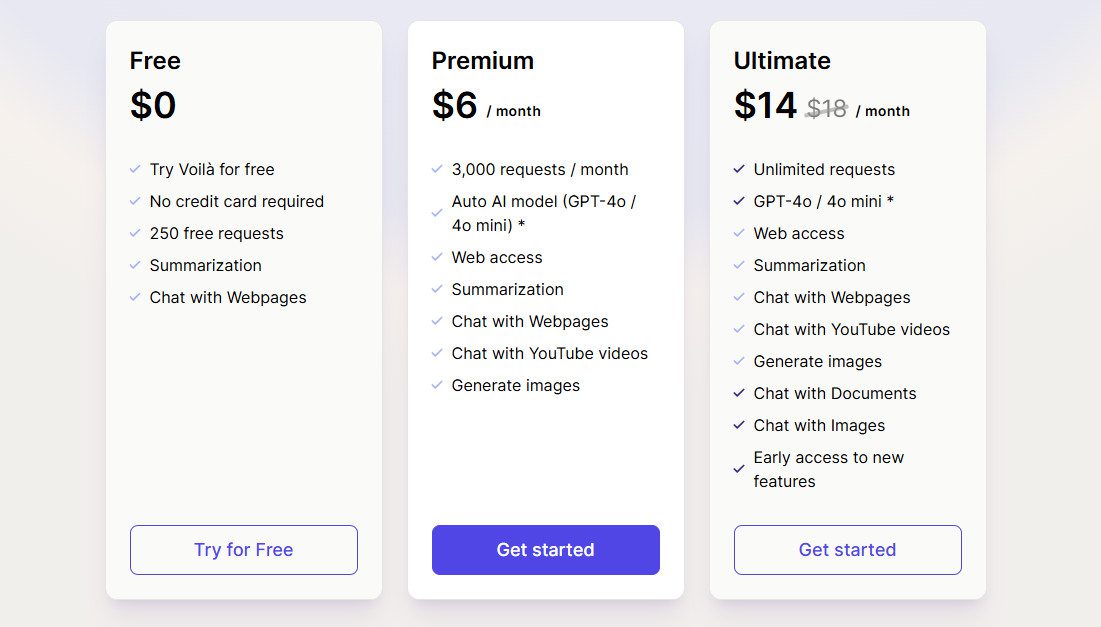Image resolution: width=1101 pixels, height=627 pixels.
Task: Click the checkmark next to Early access to new features
Action: coord(739,469)
